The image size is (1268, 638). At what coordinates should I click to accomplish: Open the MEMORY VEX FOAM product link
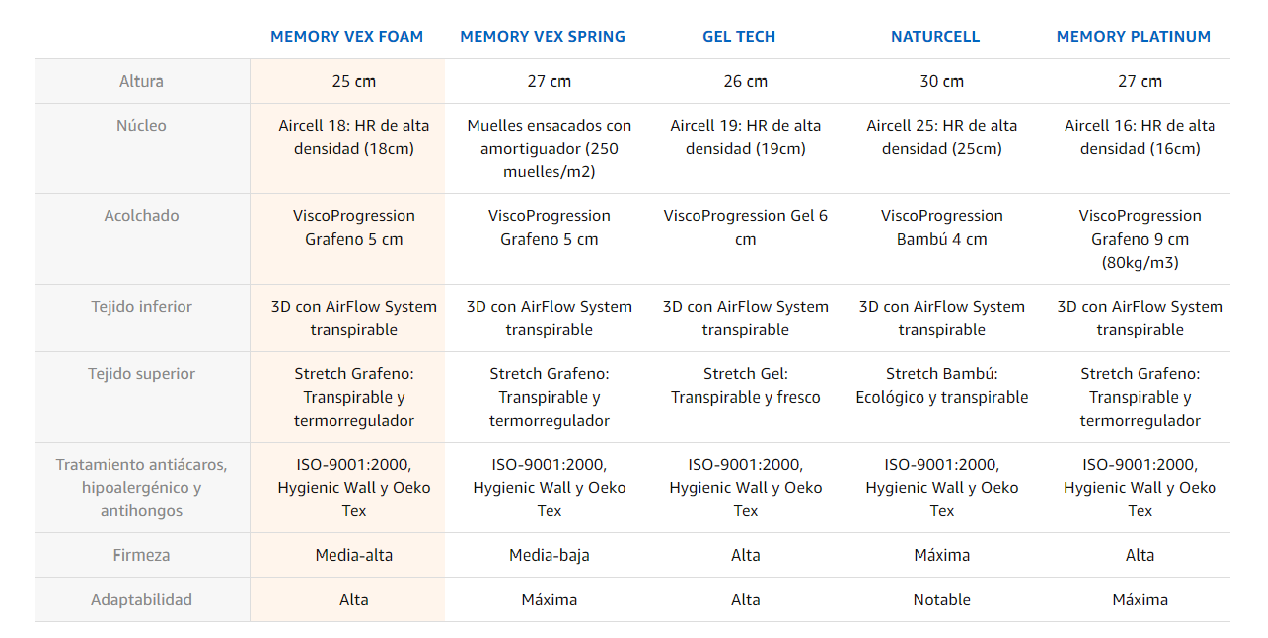click(346, 37)
